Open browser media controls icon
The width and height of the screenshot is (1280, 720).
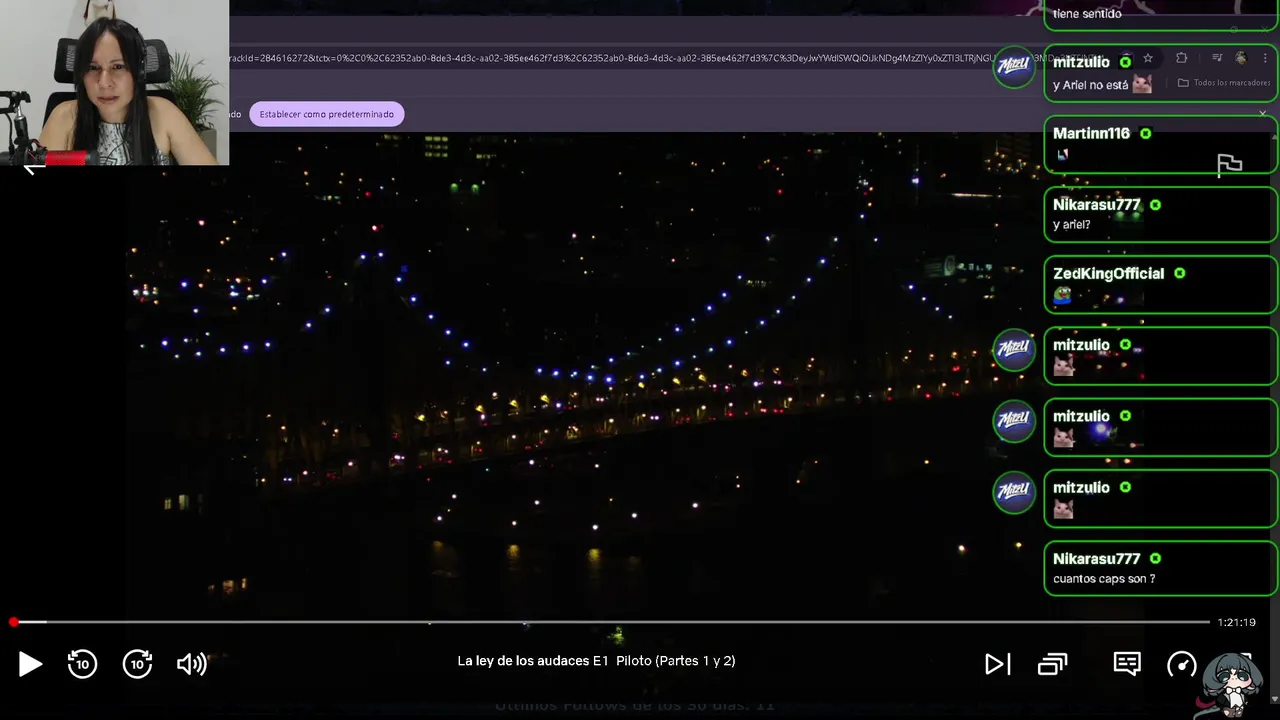coord(1217,58)
